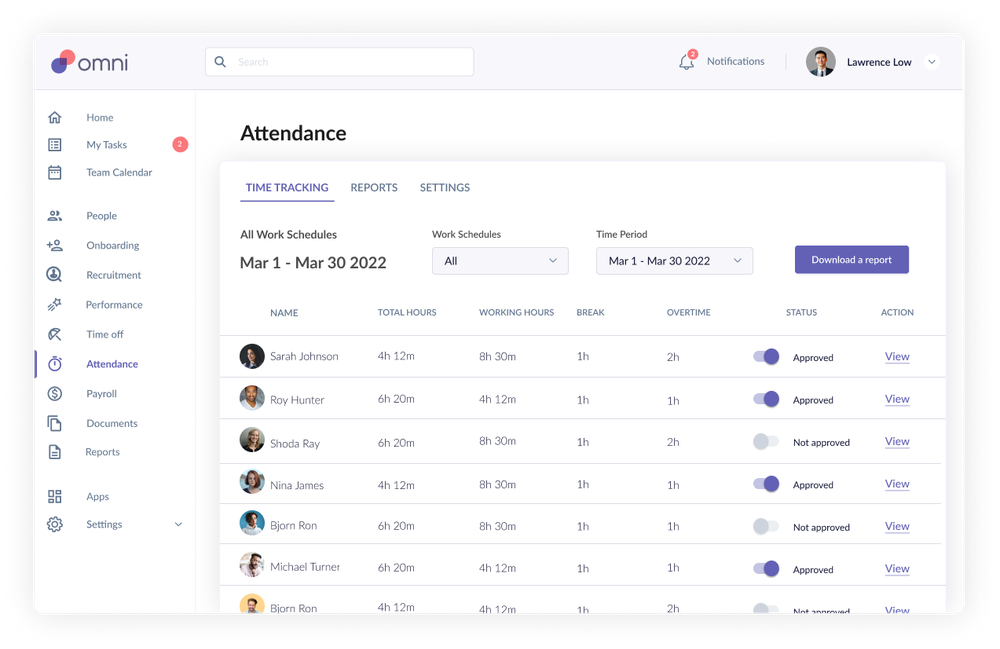Screen dimensions: 1000x649
Task: Open the Settings tab in Attendance
Action: click(x=445, y=187)
